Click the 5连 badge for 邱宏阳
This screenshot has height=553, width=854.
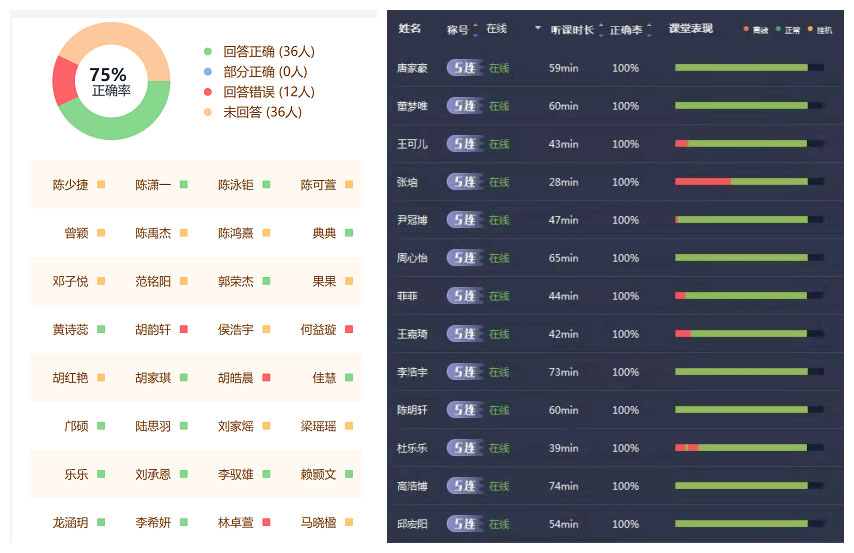coord(463,524)
